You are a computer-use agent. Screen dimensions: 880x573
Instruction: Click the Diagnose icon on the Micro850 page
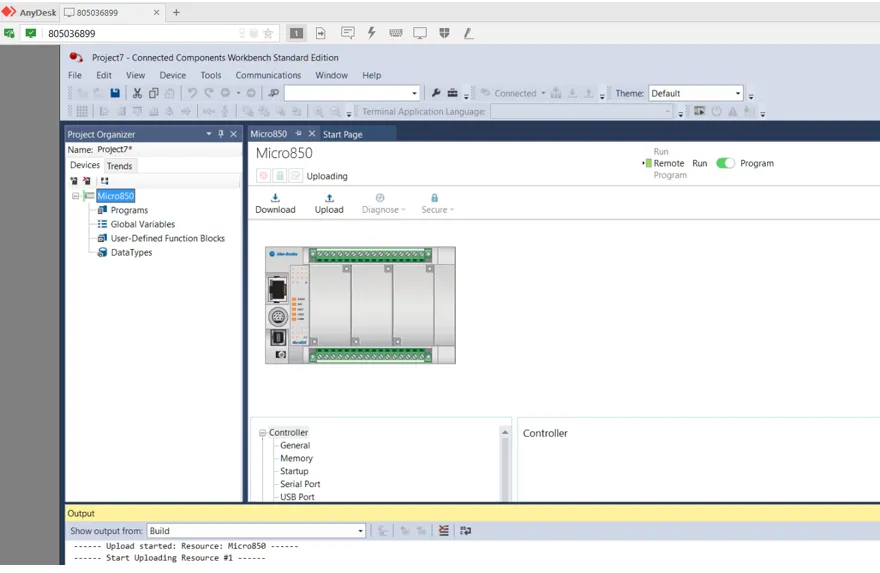coord(380,198)
